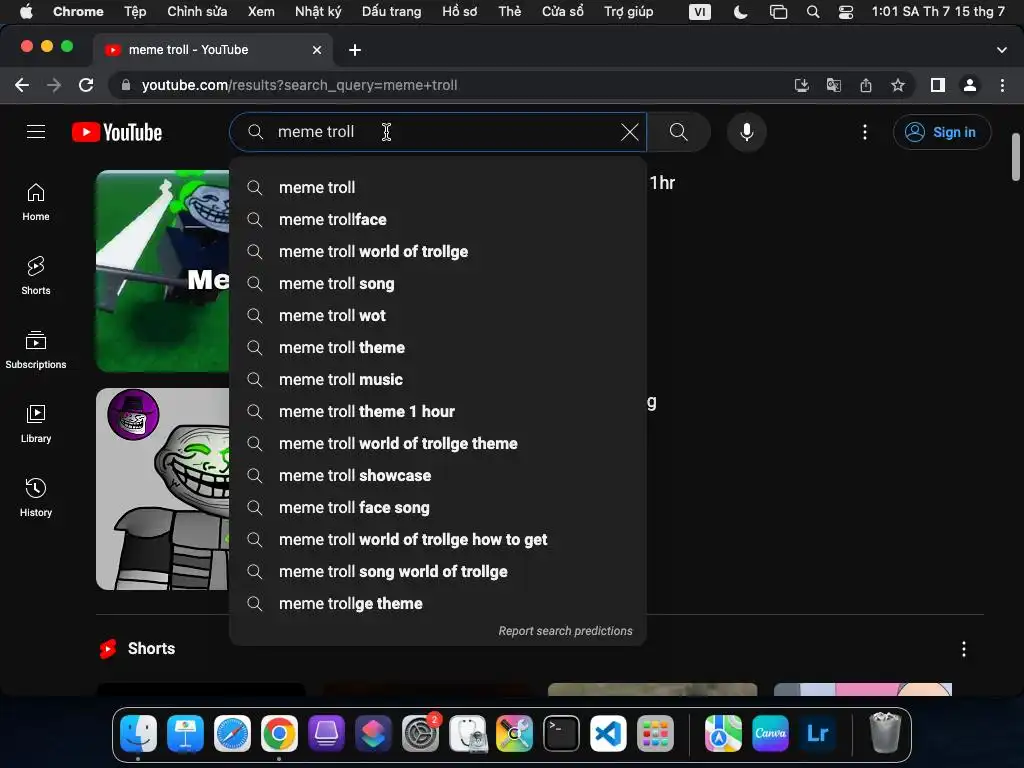The image size is (1024, 768).
Task: Open the Nhật ký menu
Action: coord(318,11)
